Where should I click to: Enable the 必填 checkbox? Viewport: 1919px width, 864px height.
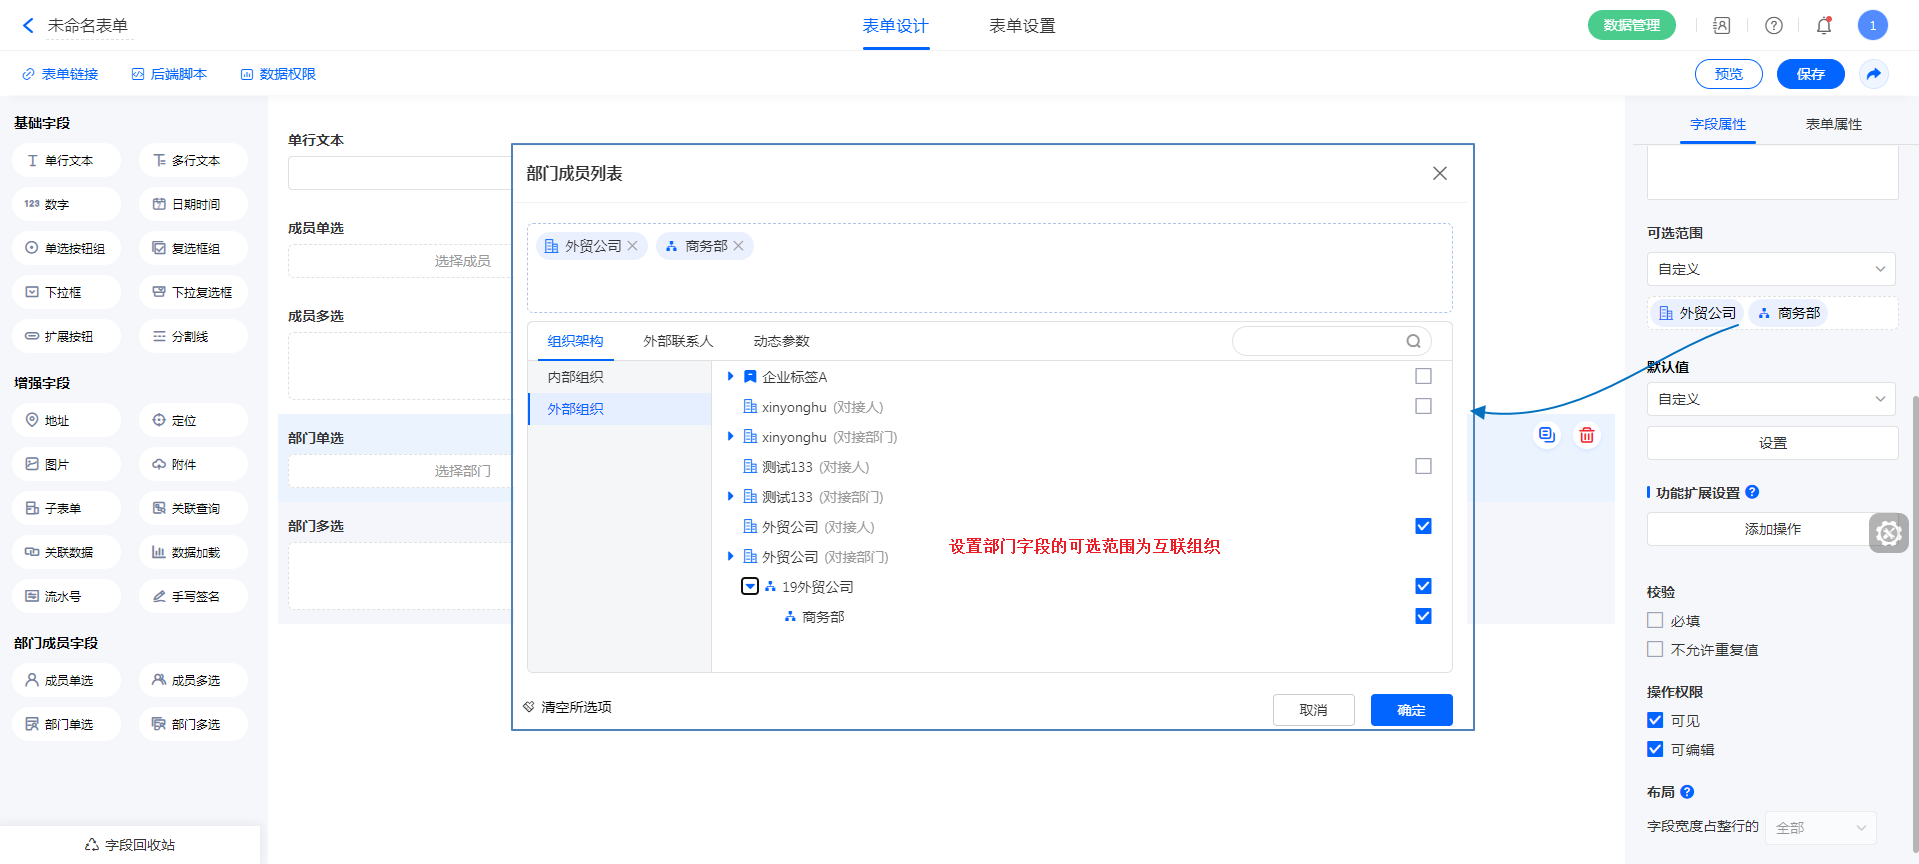pos(1655,621)
